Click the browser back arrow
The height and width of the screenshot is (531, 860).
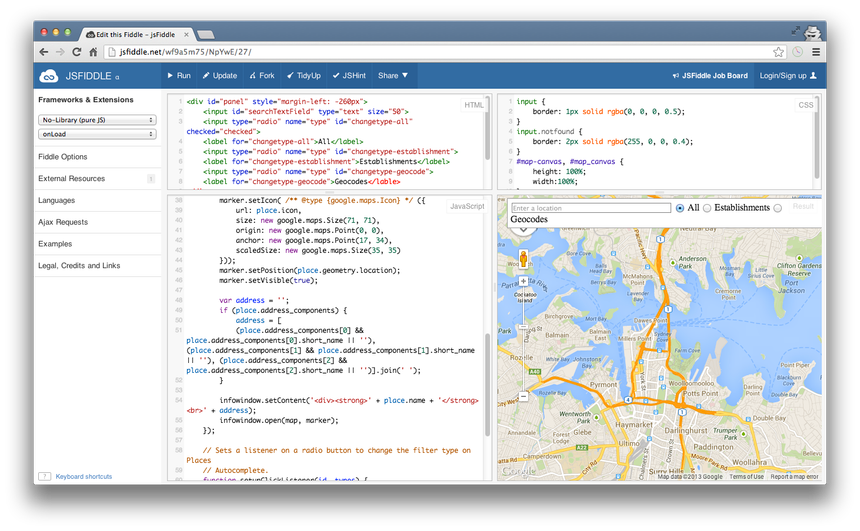(x=45, y=52)
